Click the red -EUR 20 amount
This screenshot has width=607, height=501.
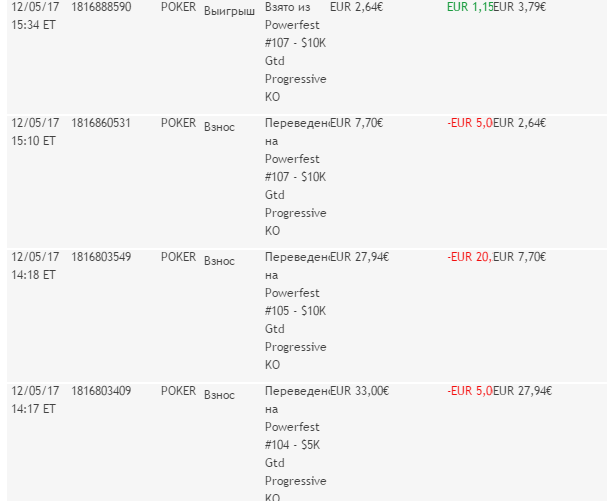468,256
